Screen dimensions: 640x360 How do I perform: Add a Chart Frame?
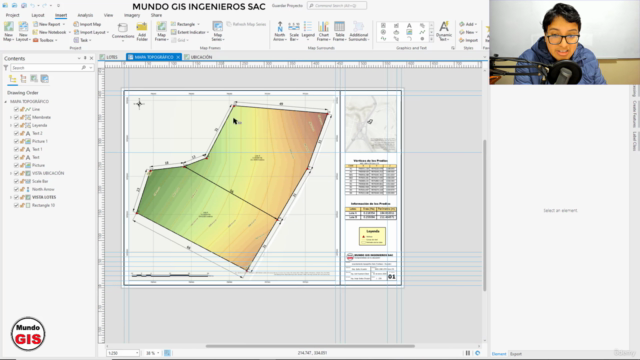(x=323, y=31)
